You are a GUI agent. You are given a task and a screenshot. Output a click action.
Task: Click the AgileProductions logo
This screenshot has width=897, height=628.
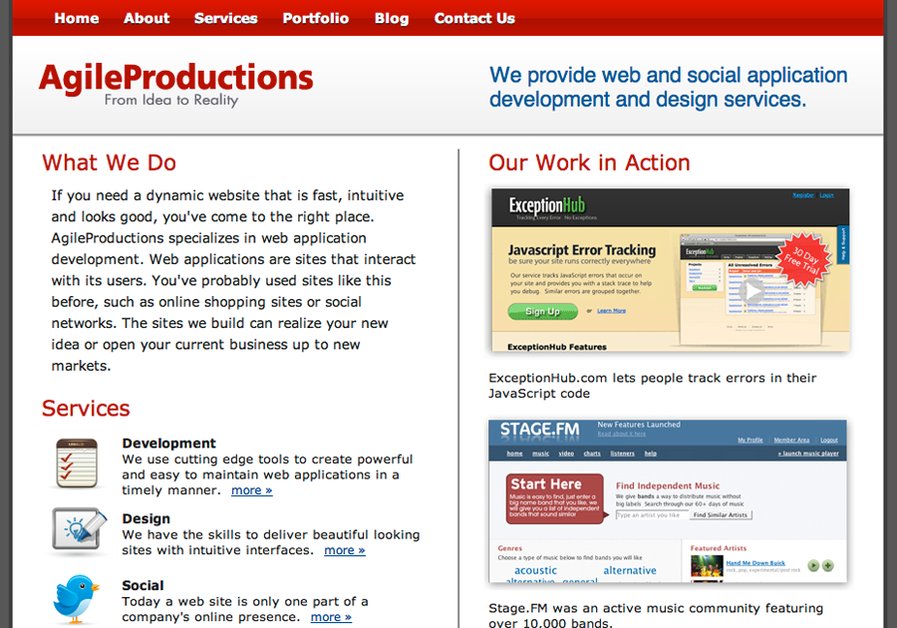tap(176, 85)
